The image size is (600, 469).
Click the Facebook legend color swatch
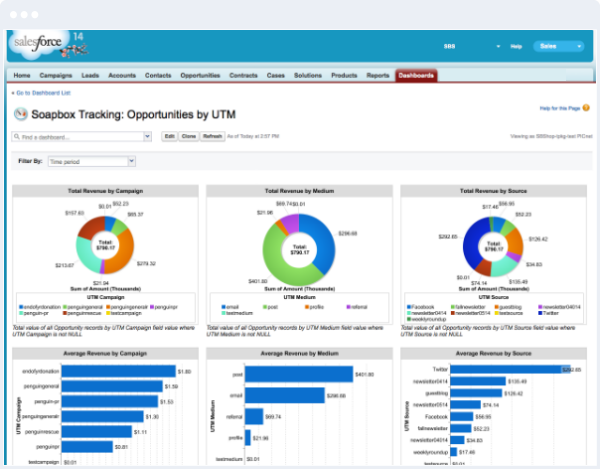tap(409, 307)
